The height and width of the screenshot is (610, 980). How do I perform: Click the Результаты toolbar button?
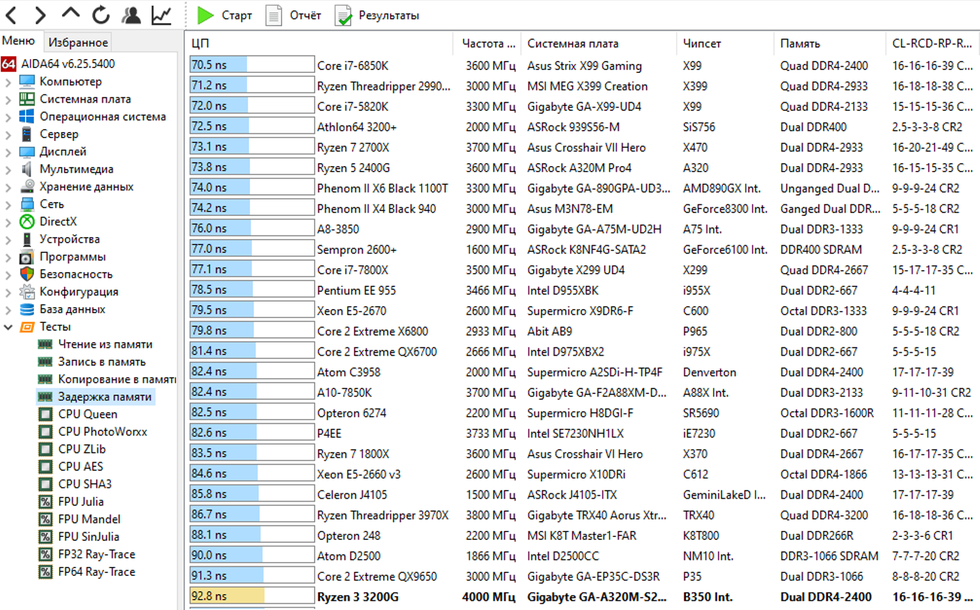[376, 16]
